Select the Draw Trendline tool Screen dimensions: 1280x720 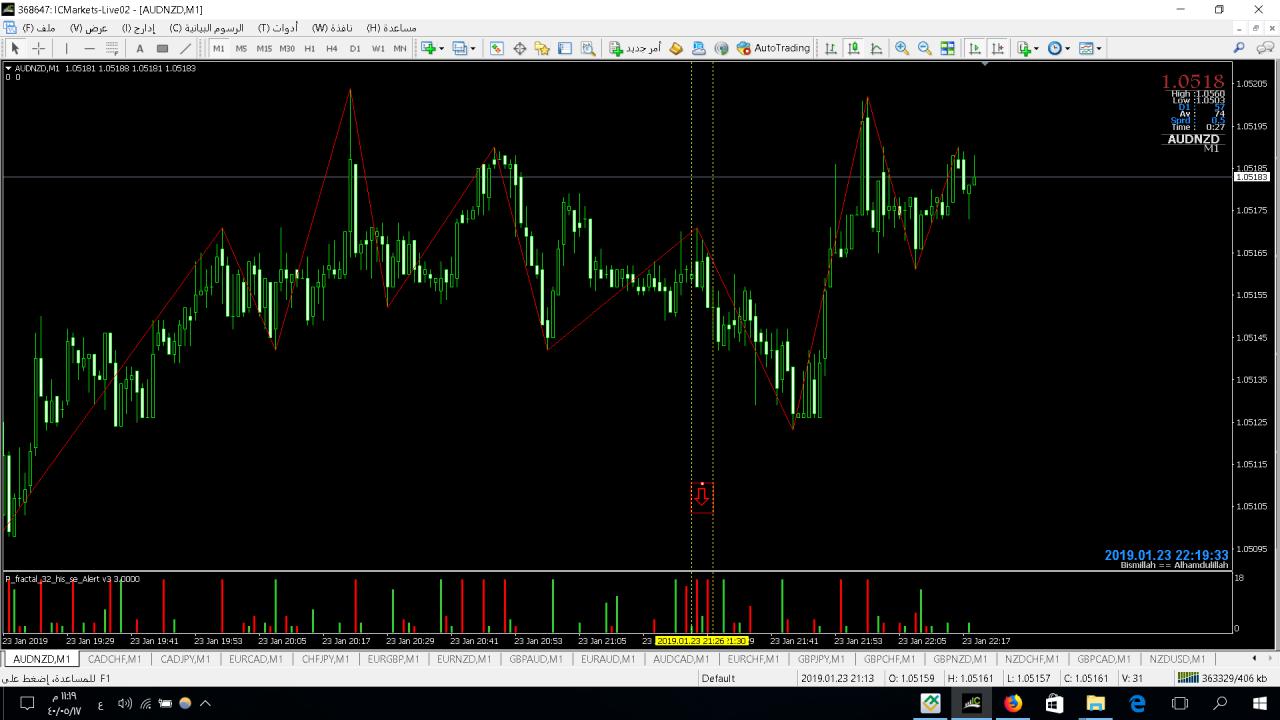point(186,48)
